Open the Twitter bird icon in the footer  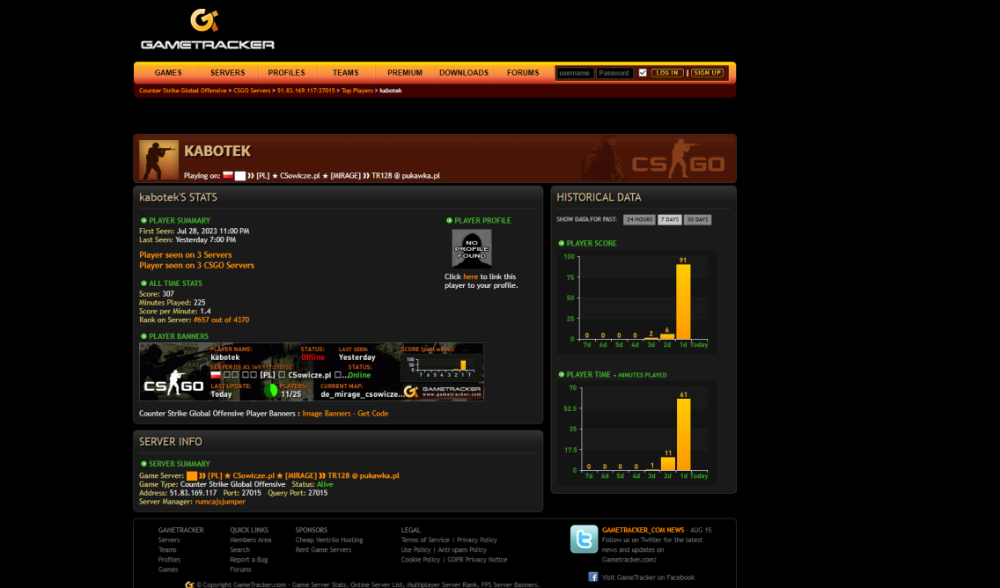584,539
